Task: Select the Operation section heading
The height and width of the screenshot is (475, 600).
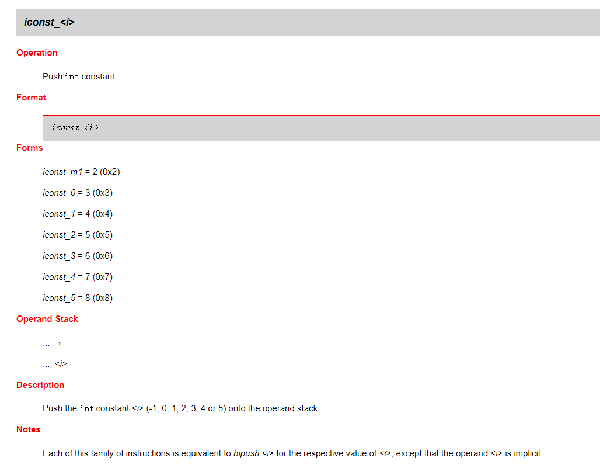Action: click(x=37, y=53)
